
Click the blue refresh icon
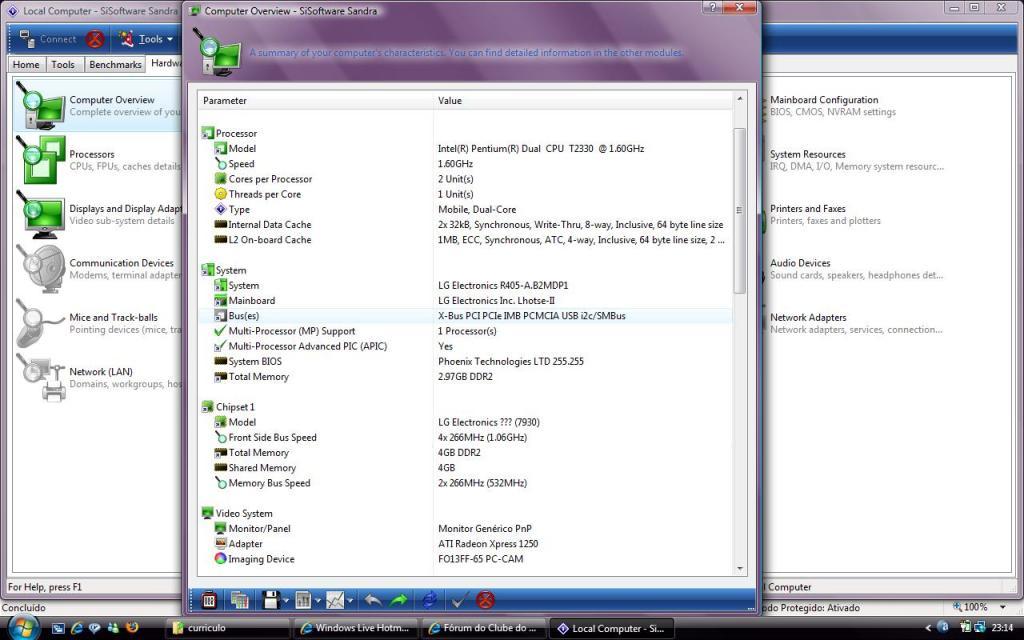click(430, 600)
